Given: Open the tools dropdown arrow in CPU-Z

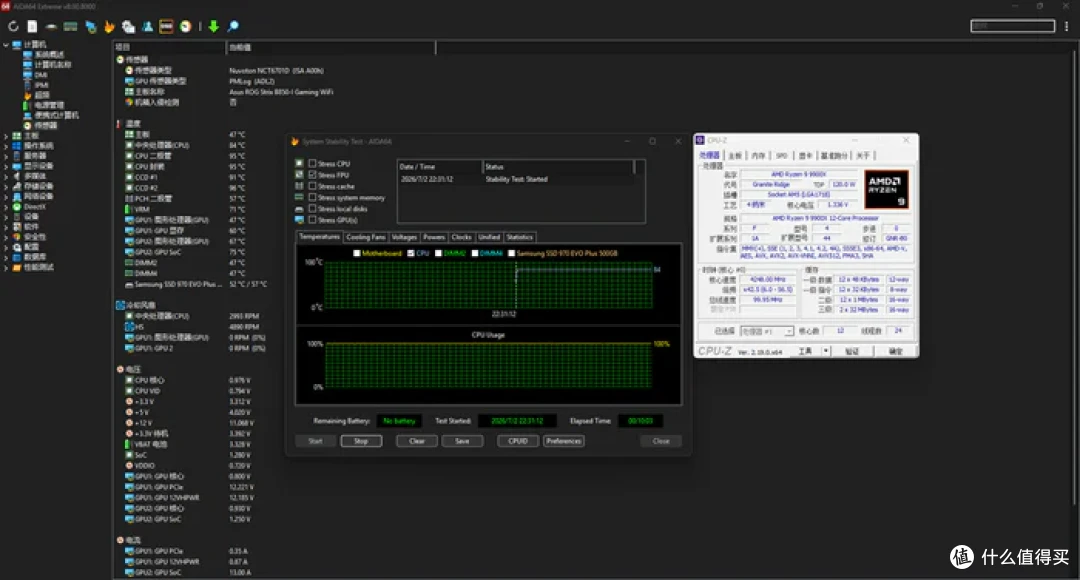Looking at the screenshot, I should 826,351.
